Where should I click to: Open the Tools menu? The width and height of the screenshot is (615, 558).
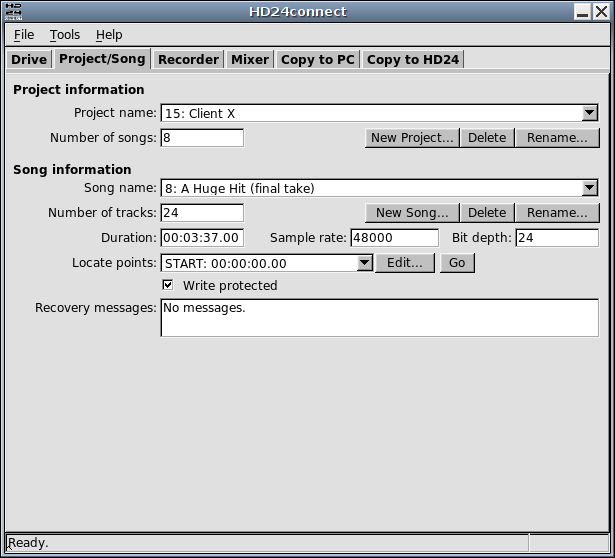pos(65,35)
